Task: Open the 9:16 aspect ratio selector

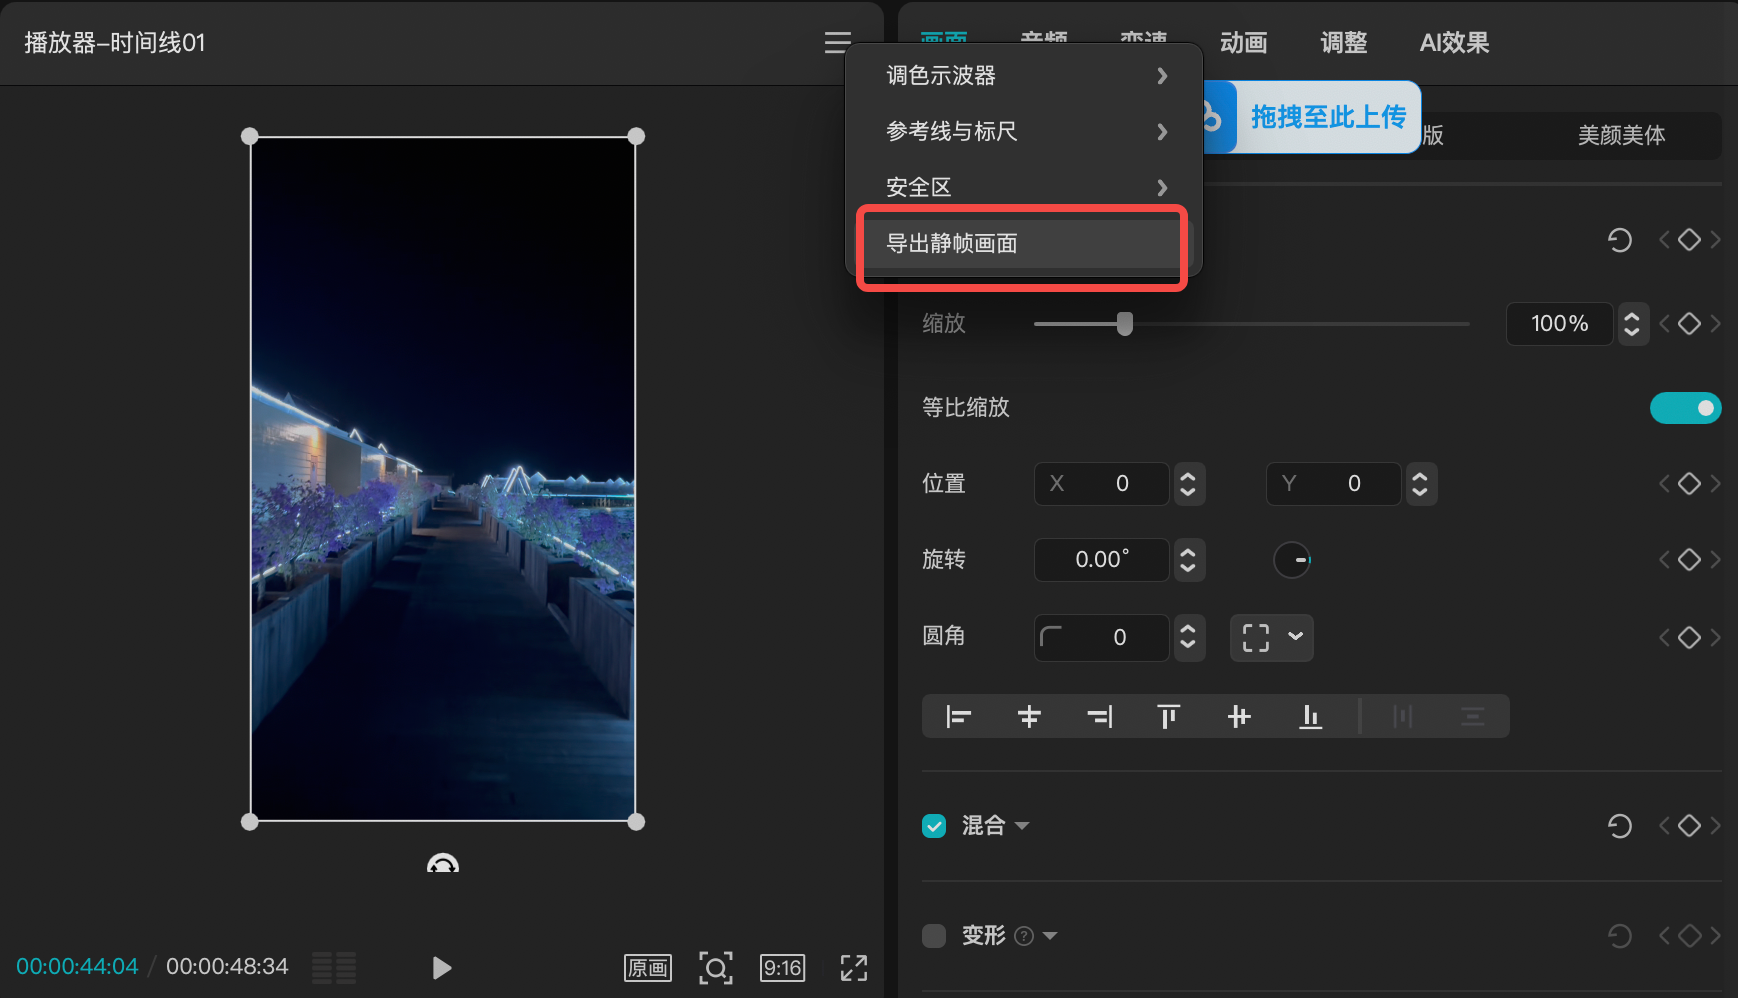Action: pos(782,967)
